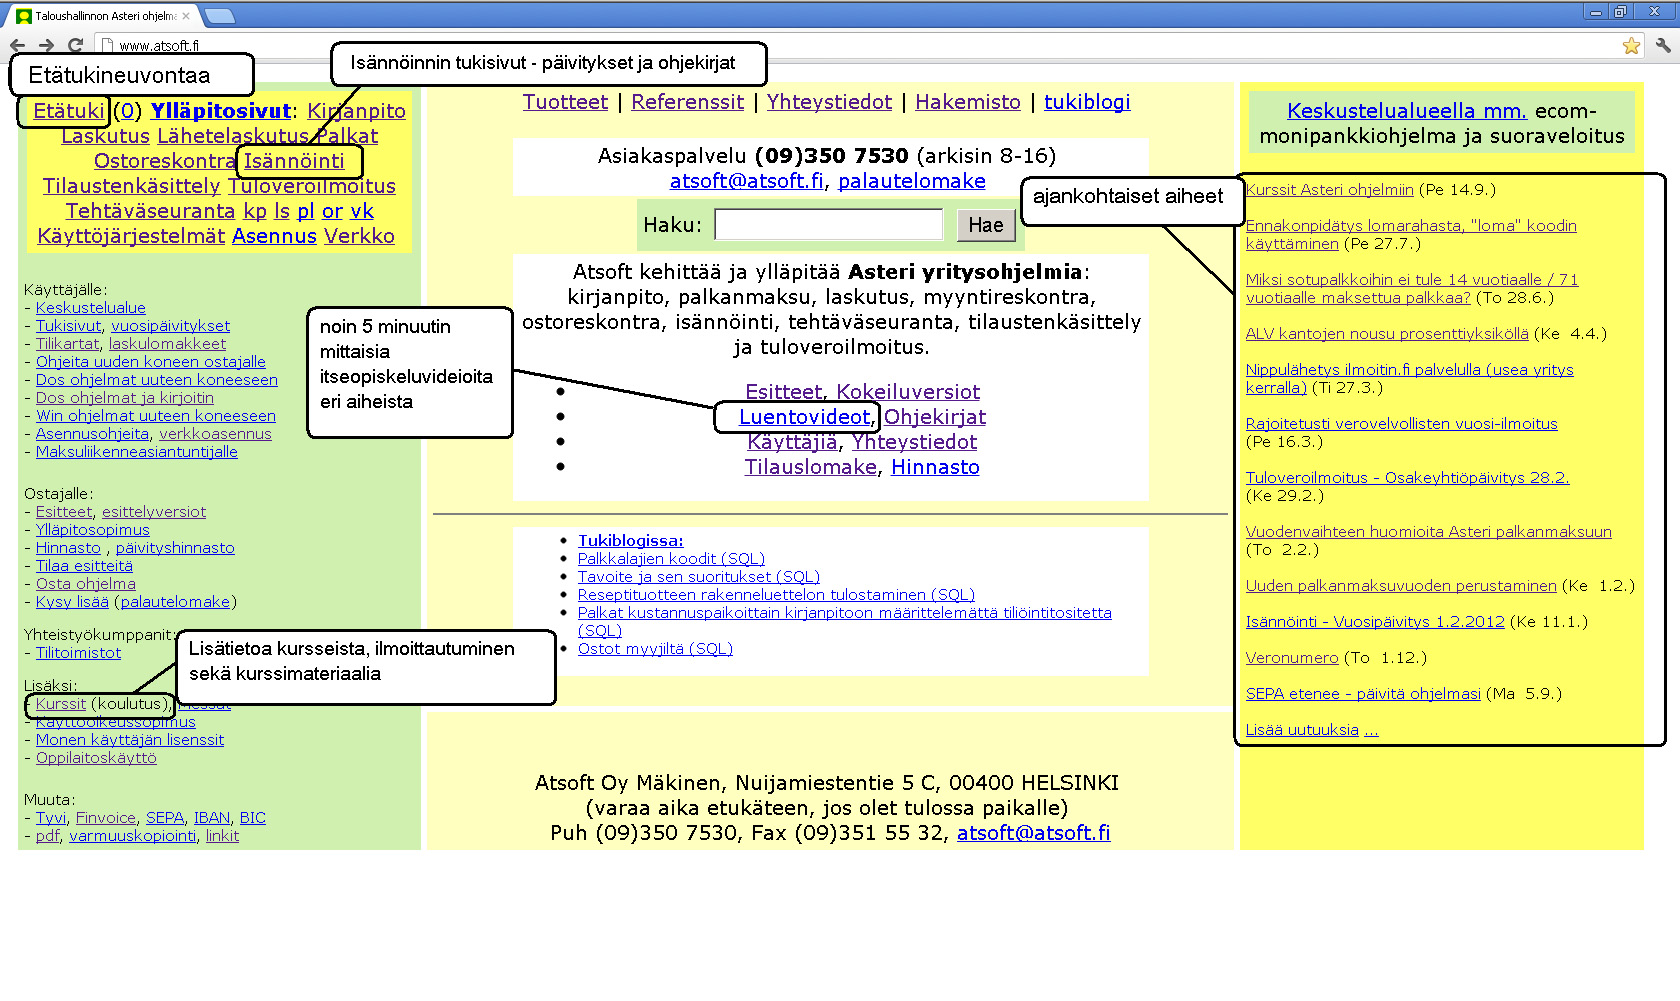Open the Tilauslomake link

[x=810, y=467]
